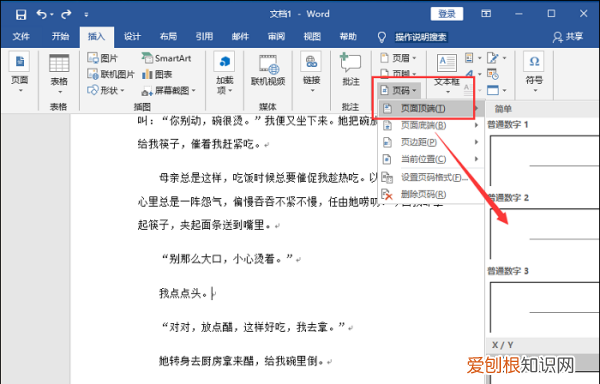
Task: Switch to the 帮助 tab
Action: pos(348,36)
